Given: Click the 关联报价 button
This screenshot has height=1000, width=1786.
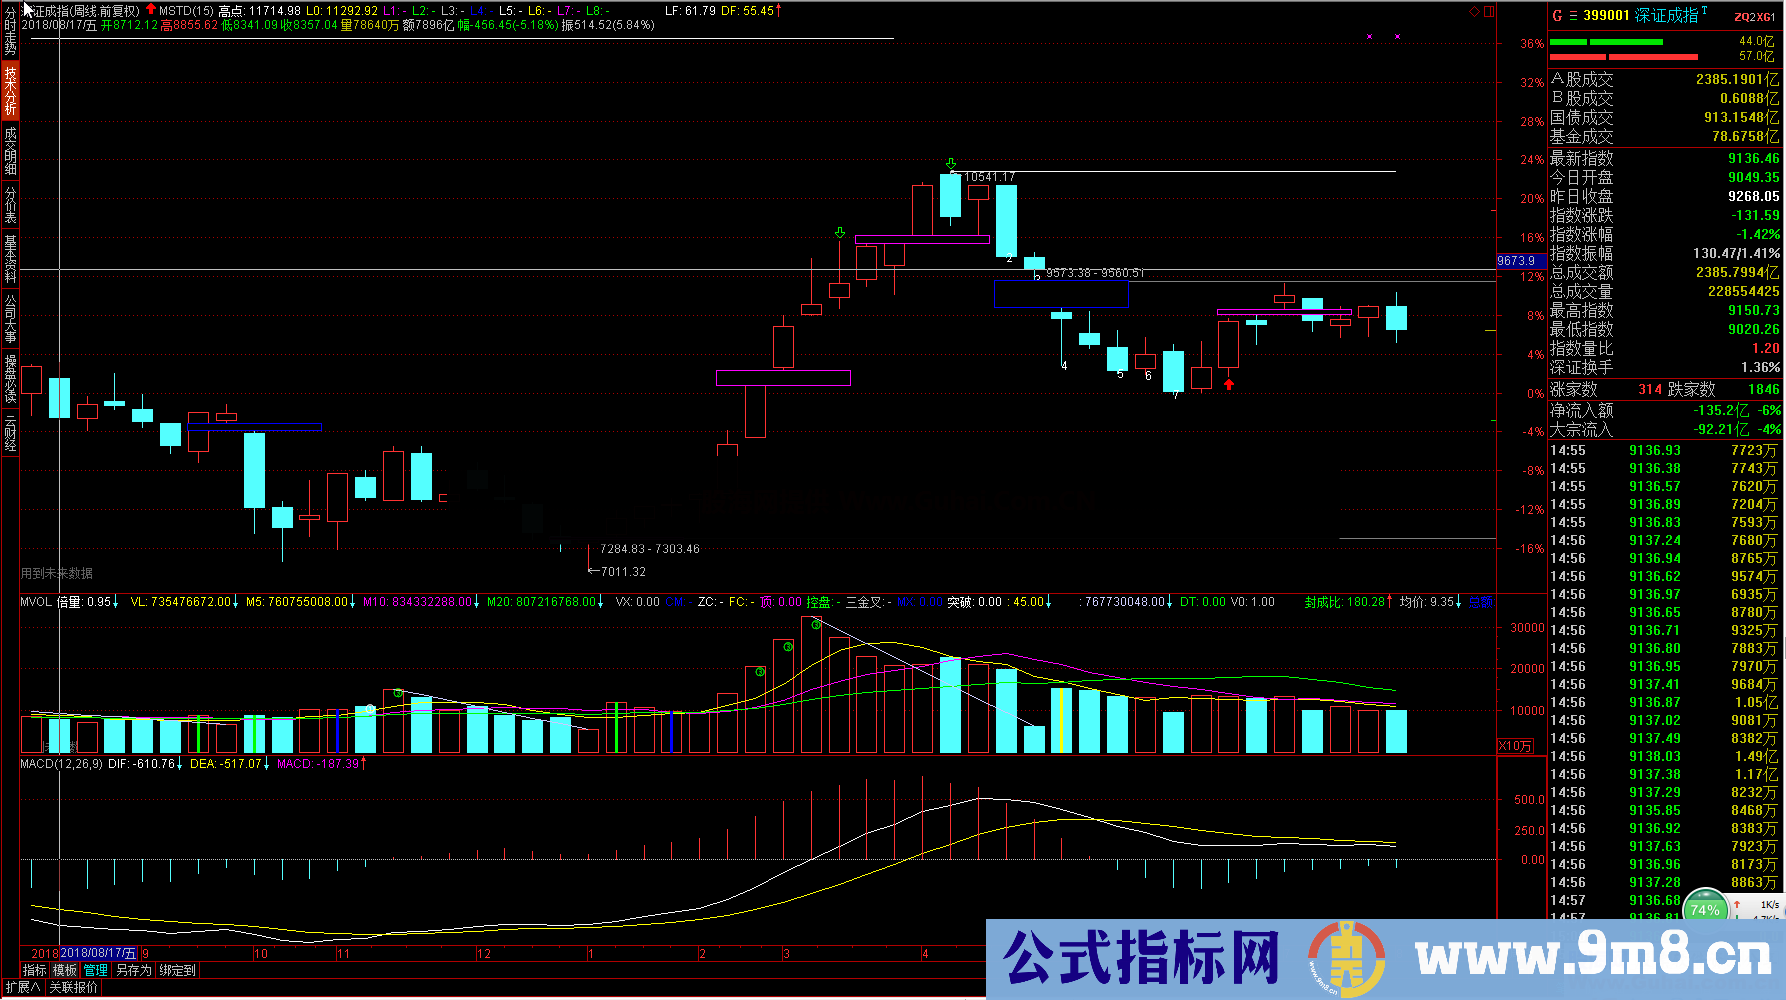Looking at the screenshot, I should click(74, 987).
